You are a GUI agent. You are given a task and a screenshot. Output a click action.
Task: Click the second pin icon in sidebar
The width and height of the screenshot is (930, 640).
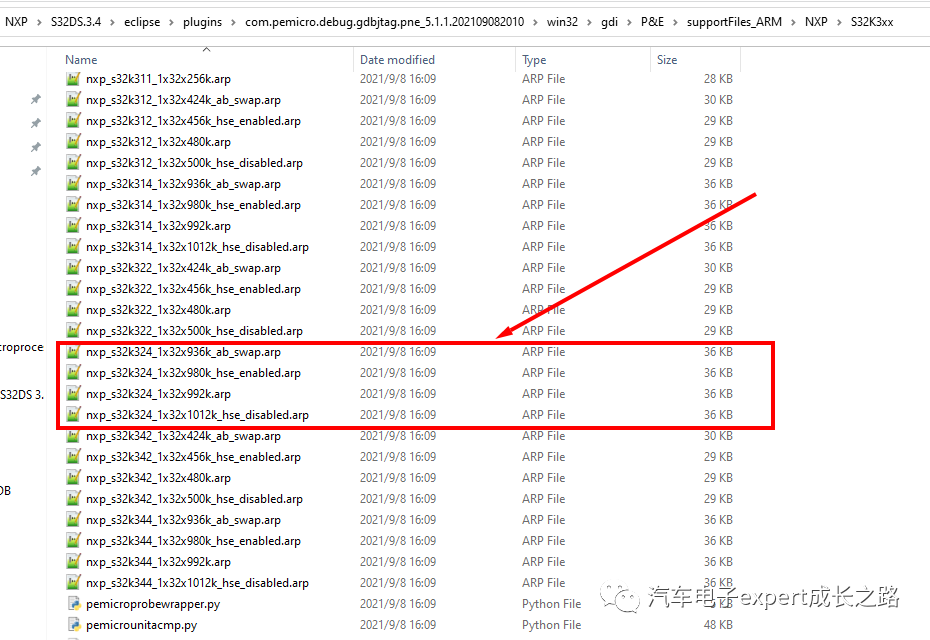coord(36,123)
